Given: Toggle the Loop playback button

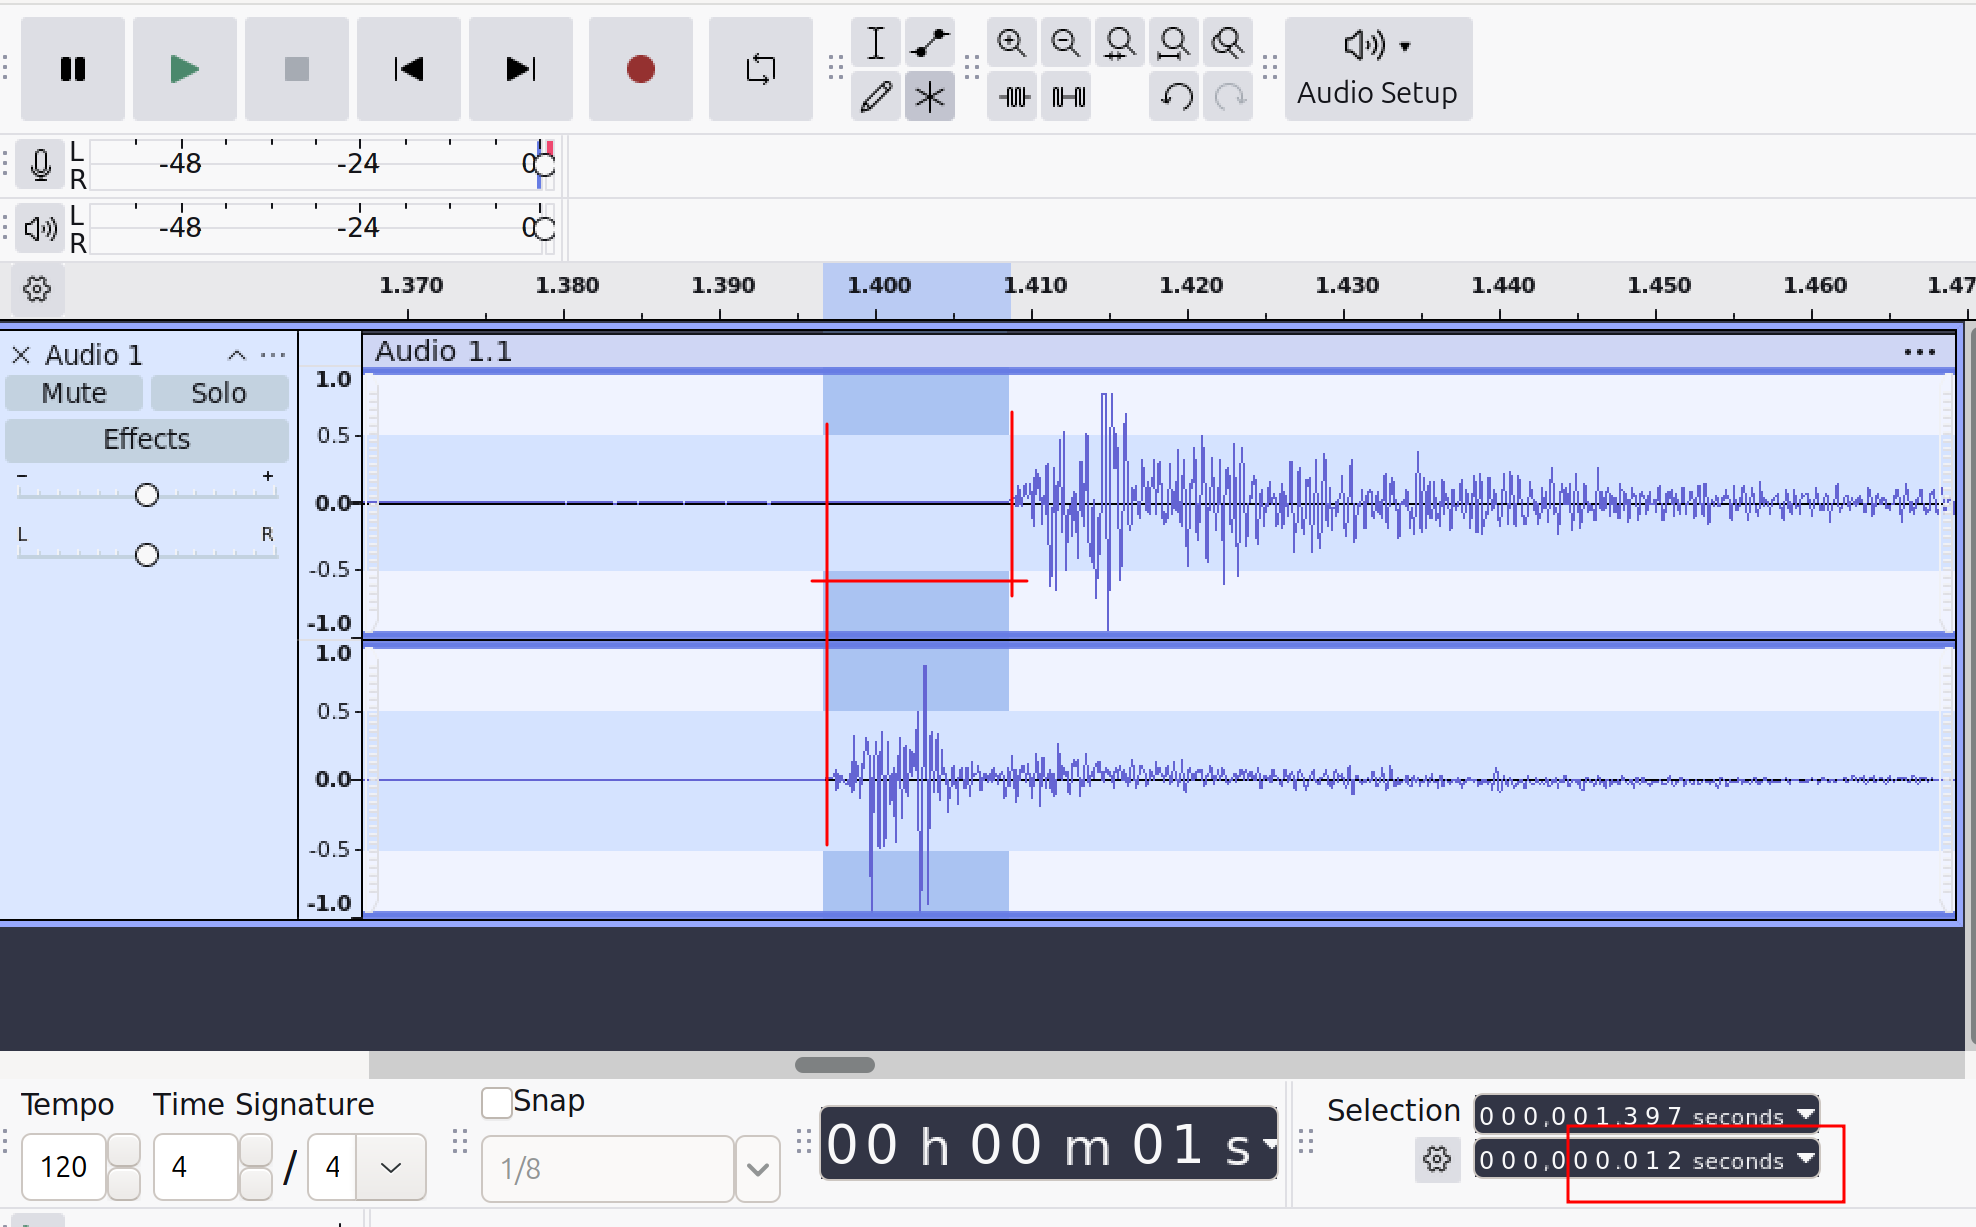Looking at the screenshot, I should click(760, 69).
